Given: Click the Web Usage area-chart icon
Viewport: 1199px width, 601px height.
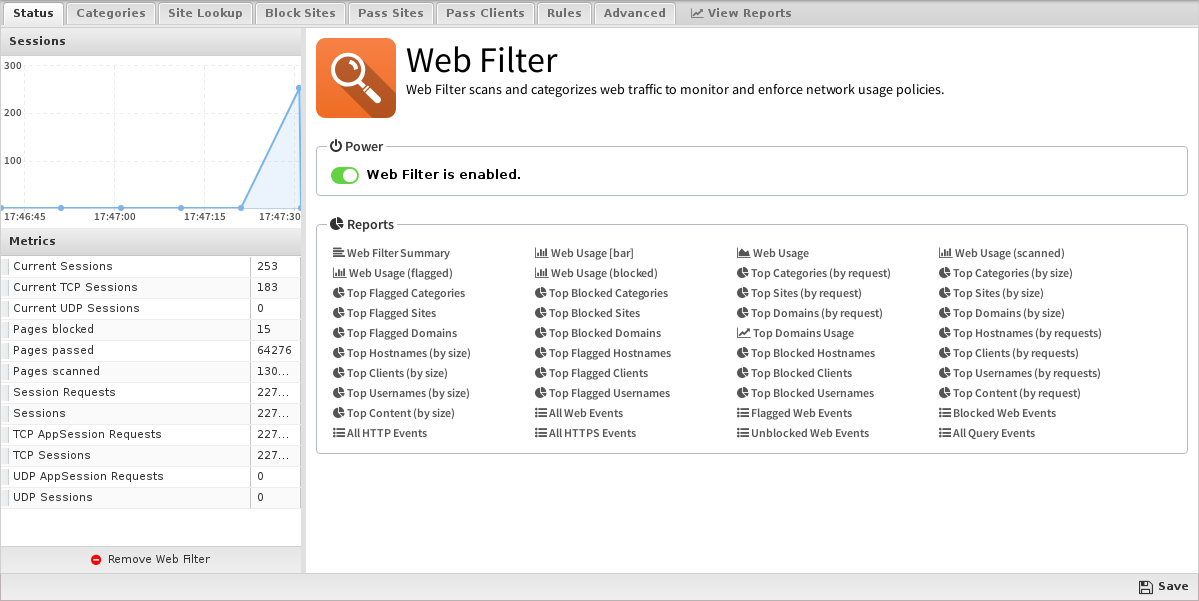Looking at the screenshot, I should point(743,253).
